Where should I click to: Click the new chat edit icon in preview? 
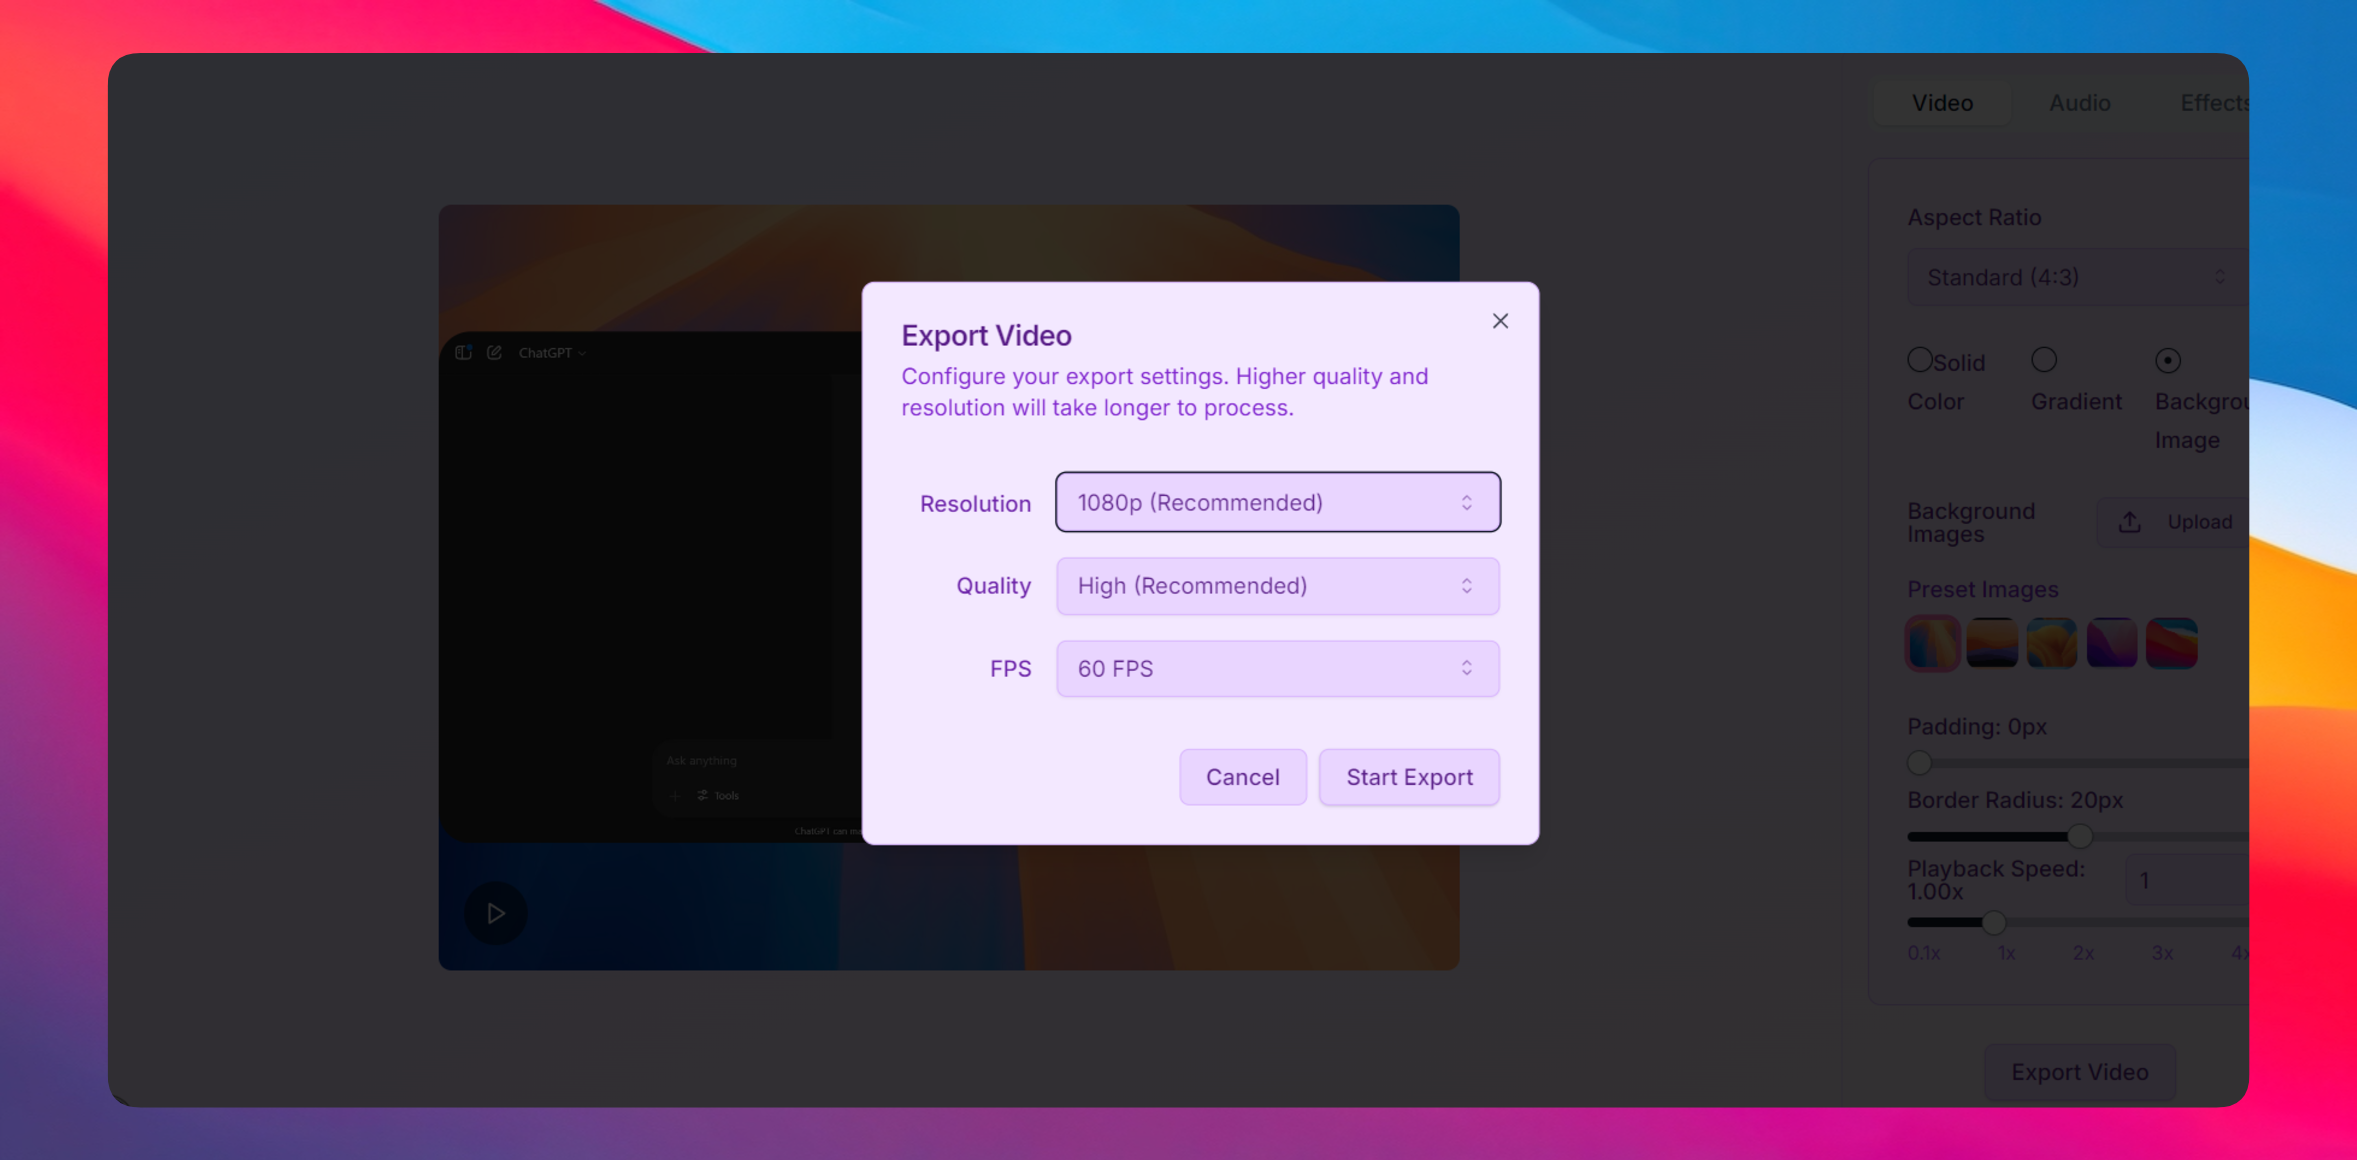[x=494, y=352]
